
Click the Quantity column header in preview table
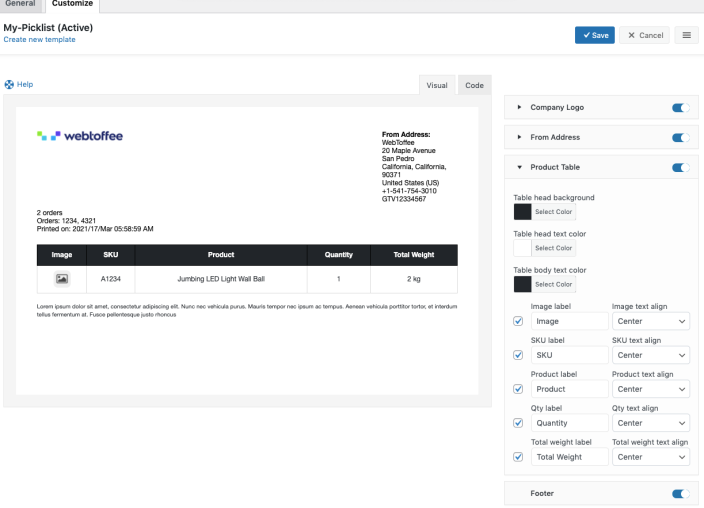tap(339, 255)
